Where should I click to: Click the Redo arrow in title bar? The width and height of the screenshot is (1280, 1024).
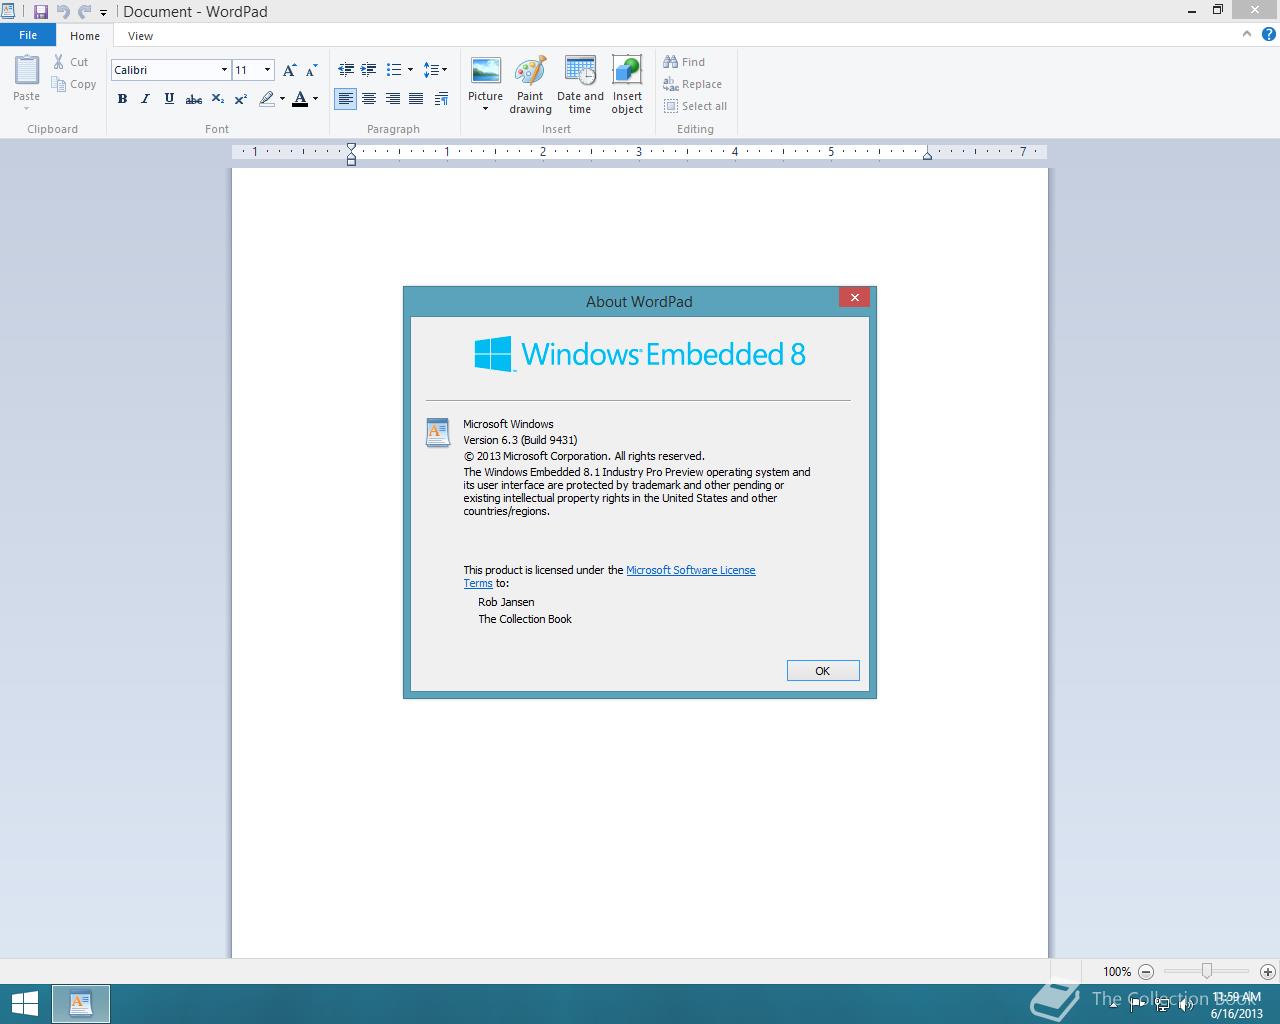click(84, 12)
